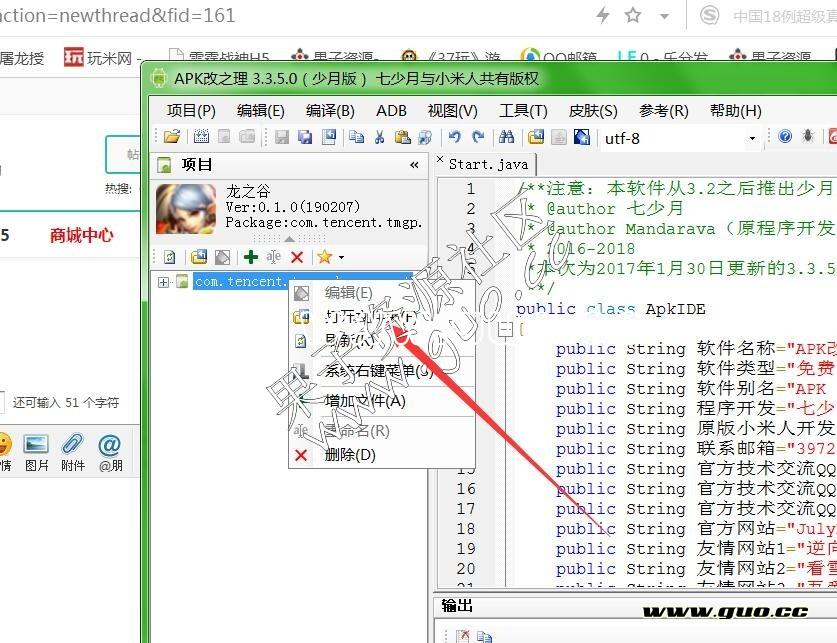
Task: Select 增加文件(A) in the context menu
Action: pyautogui.click(x=381, y=401)
